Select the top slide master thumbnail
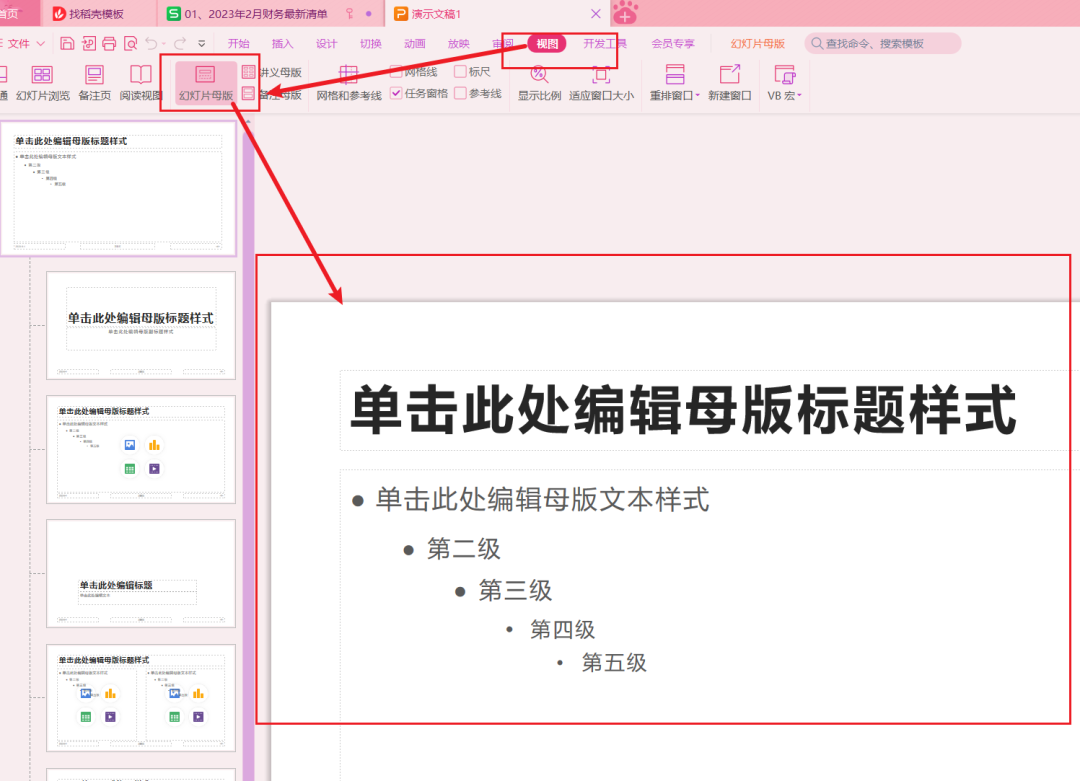 118,189
